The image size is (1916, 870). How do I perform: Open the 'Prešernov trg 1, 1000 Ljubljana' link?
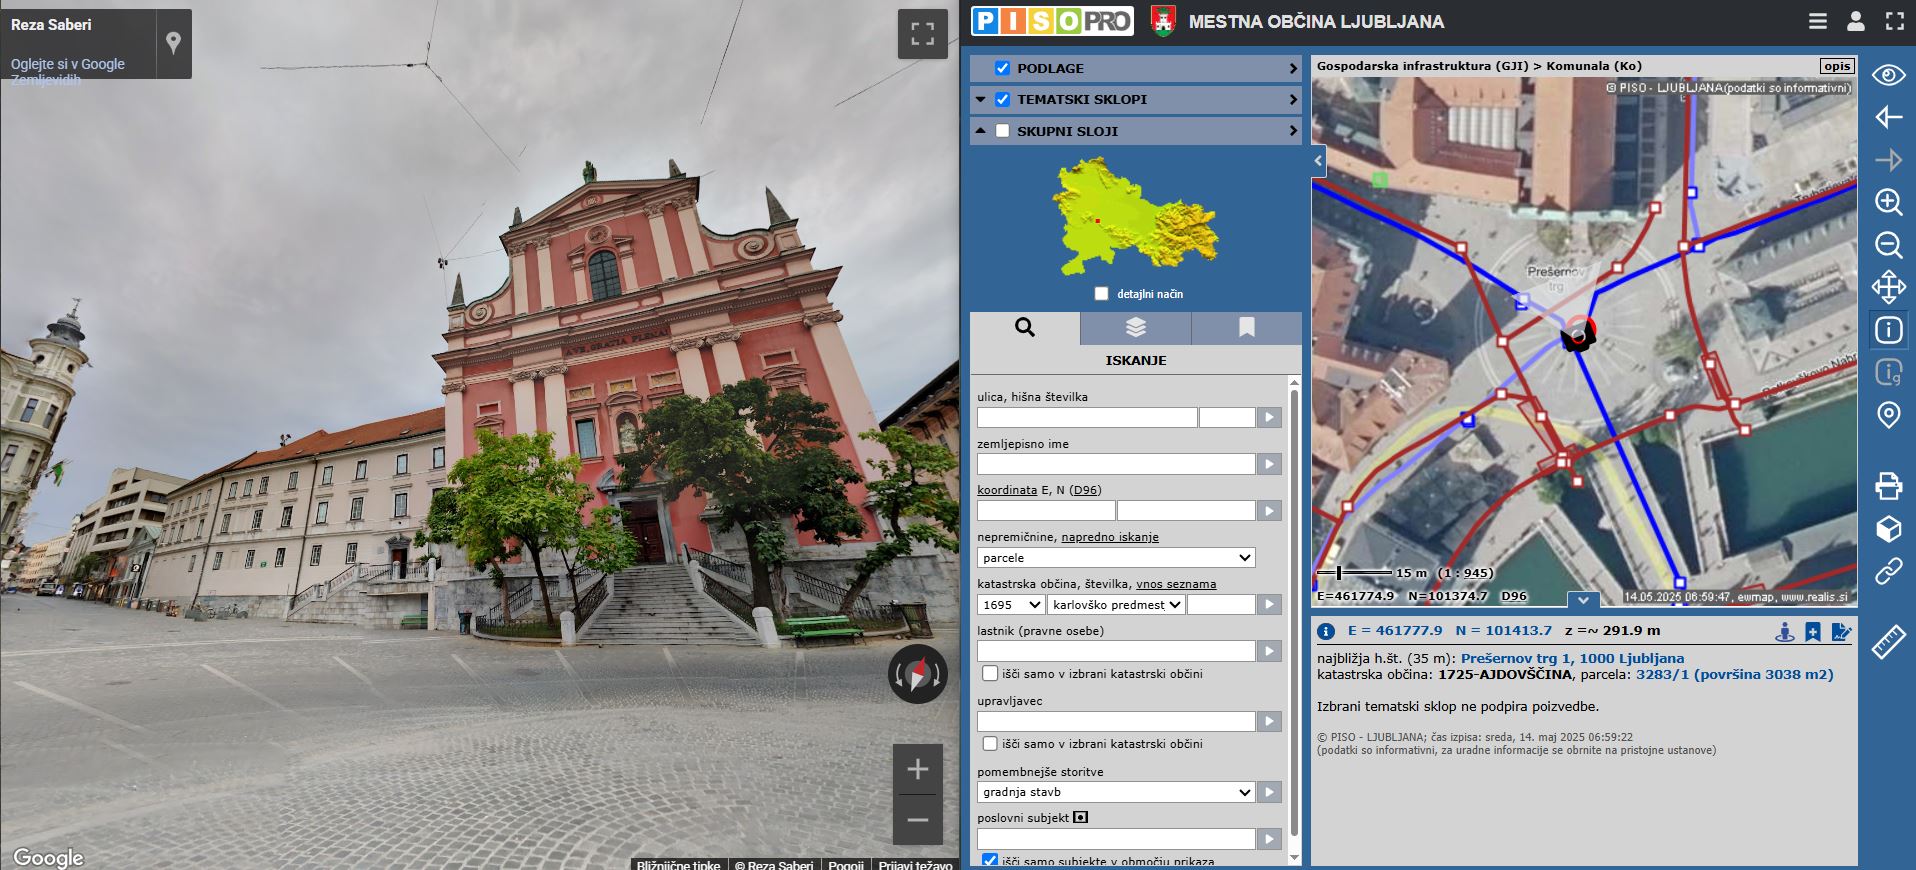(1572, 658)
